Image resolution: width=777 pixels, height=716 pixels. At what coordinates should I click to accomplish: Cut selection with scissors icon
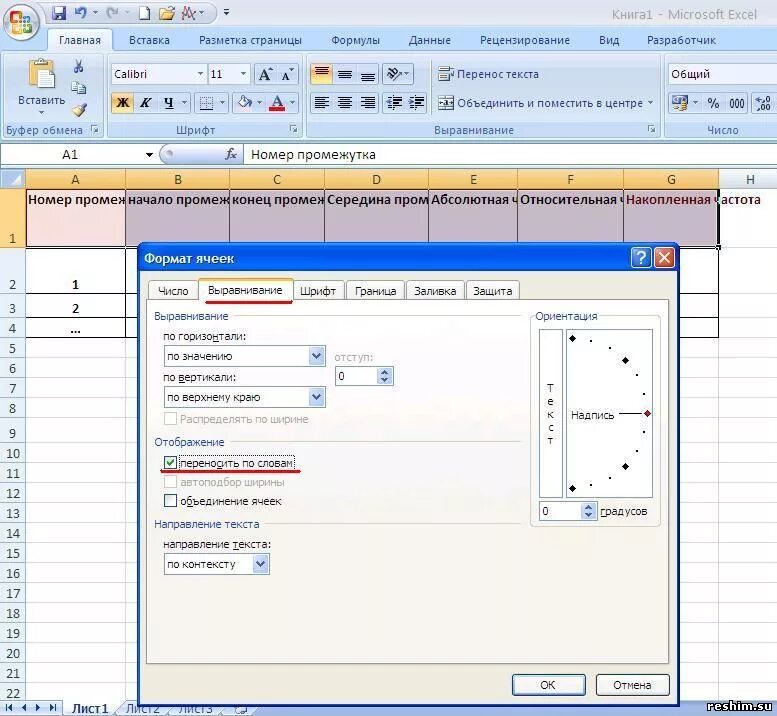[x=78, y=66]
